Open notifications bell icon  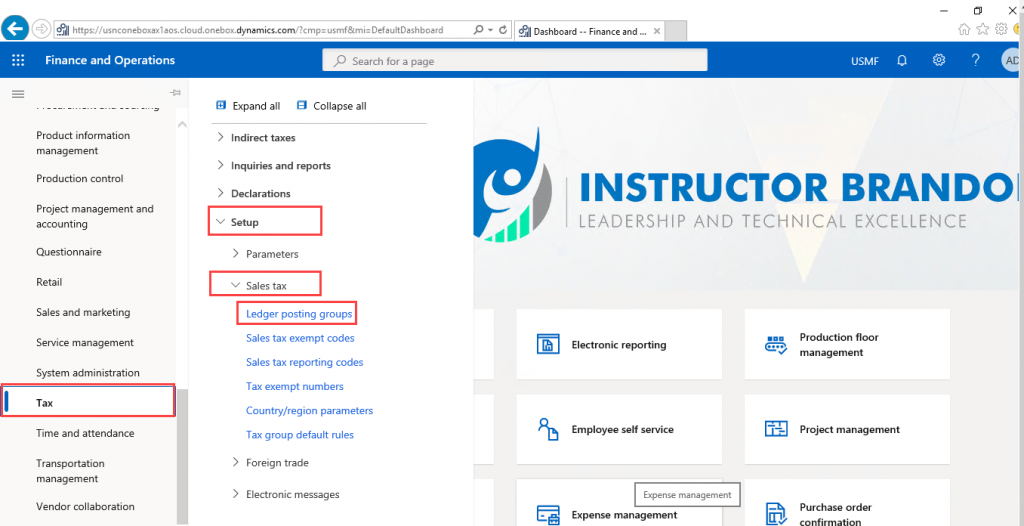tap(902, 60)
